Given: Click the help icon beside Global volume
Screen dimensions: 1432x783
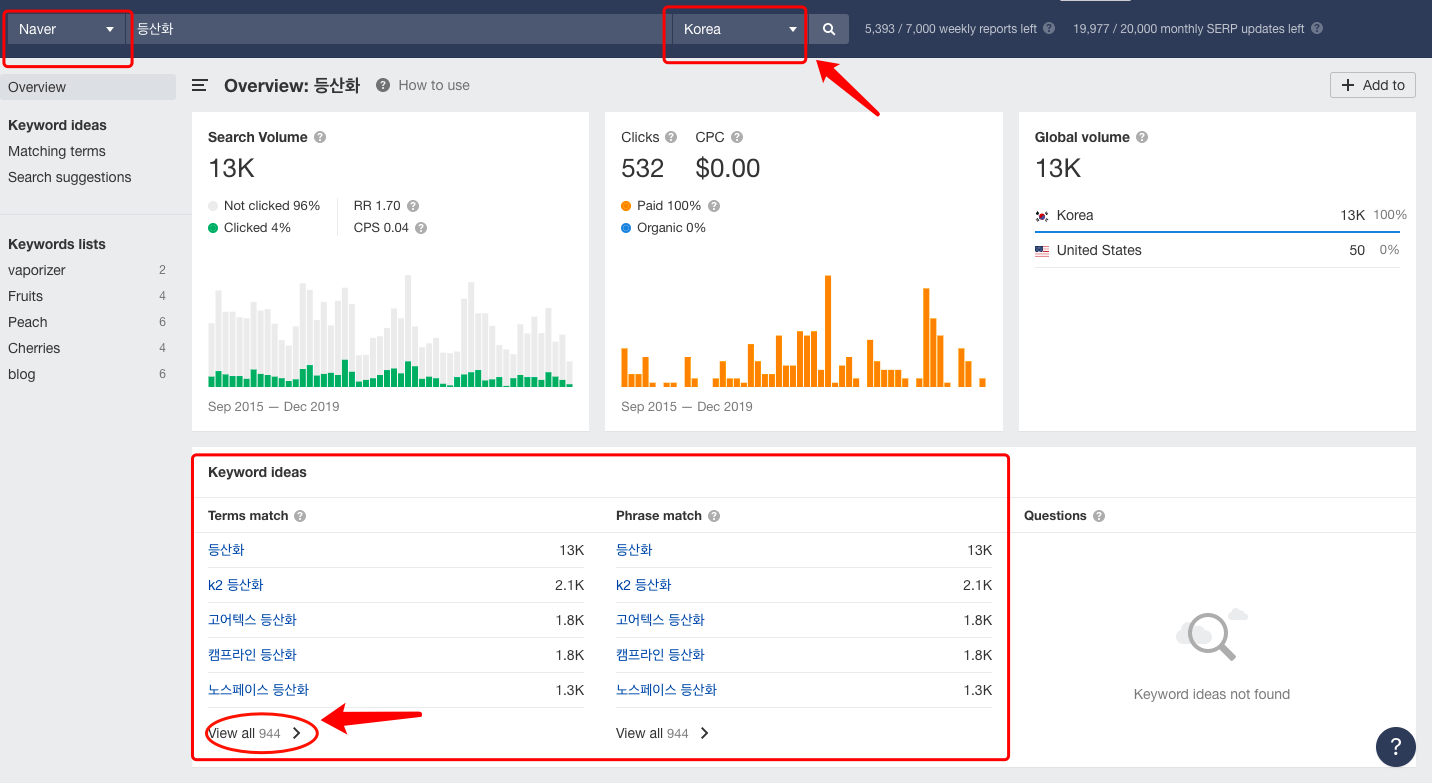Looking at the screenshot, I should pyautogui.click(x=1142, y=138).
